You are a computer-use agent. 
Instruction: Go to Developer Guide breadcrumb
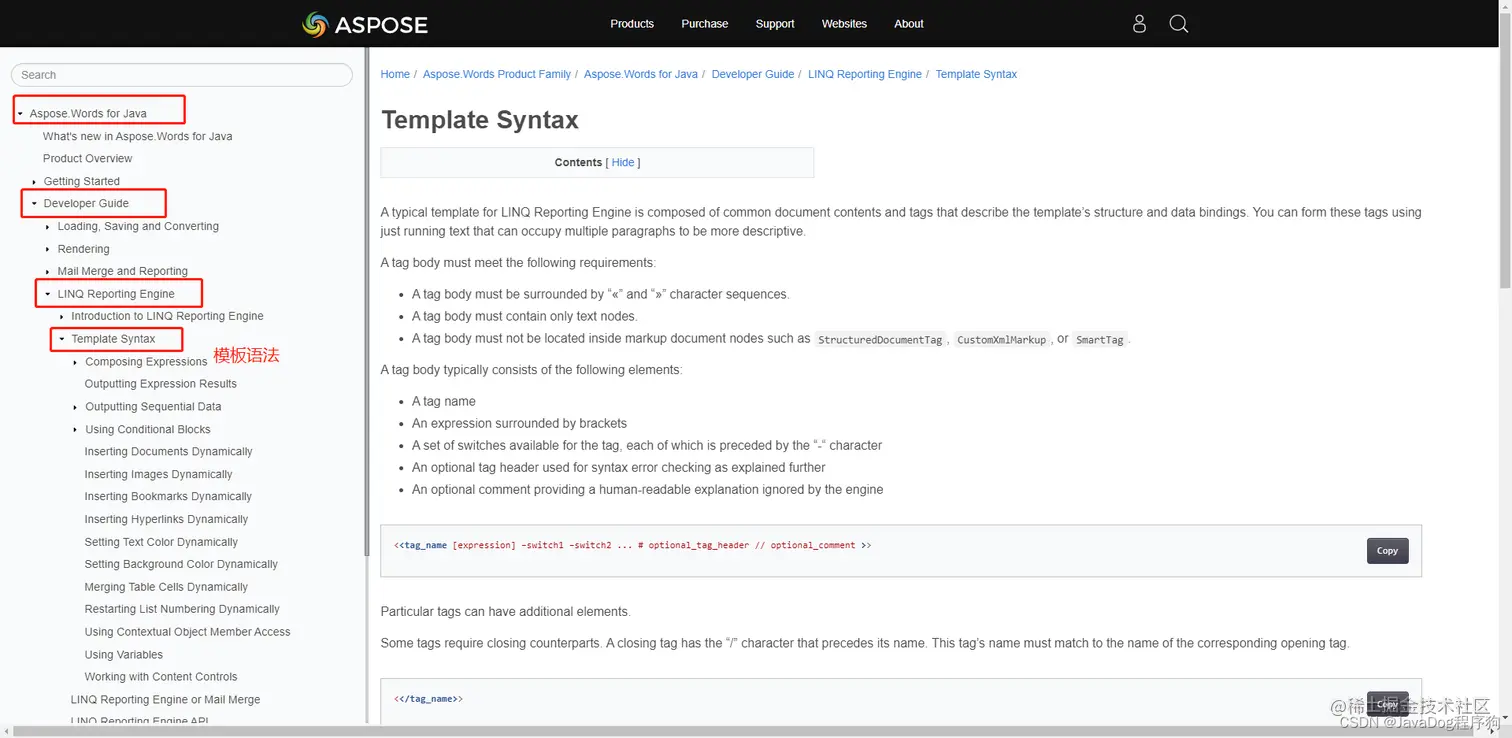coord(753,74)
